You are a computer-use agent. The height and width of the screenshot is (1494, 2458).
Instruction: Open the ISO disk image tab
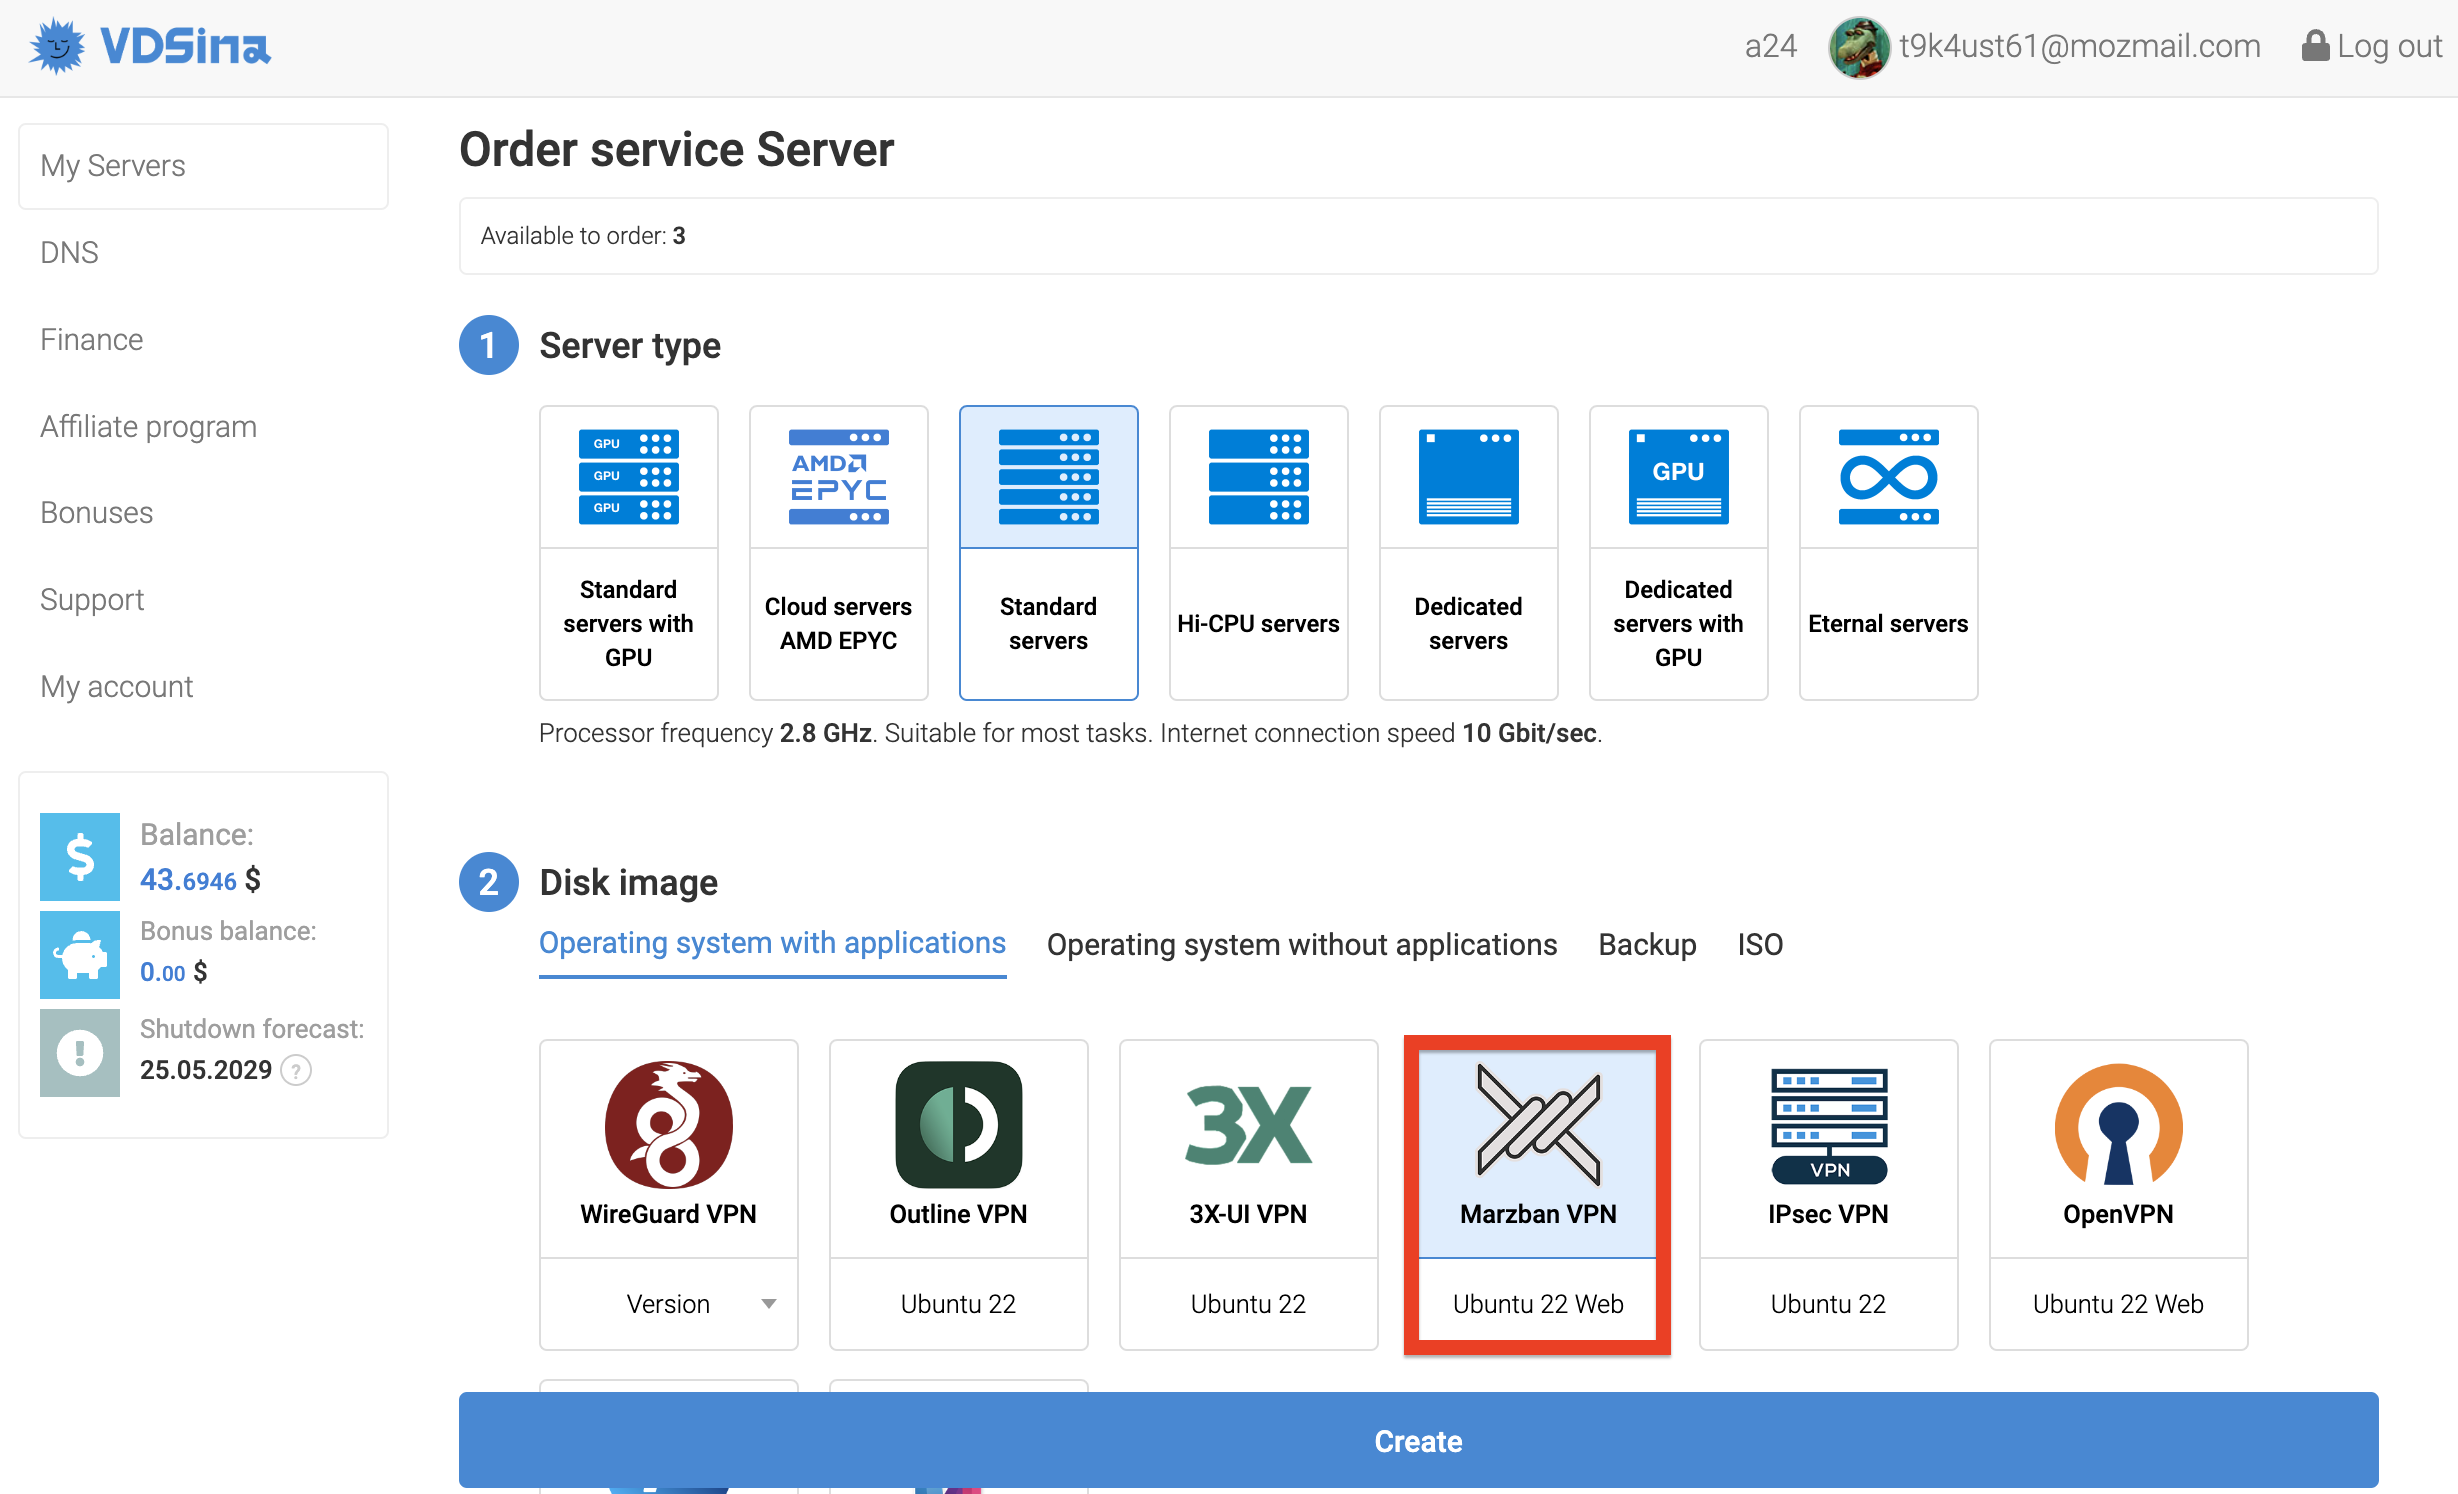[x=1760, y=944]
